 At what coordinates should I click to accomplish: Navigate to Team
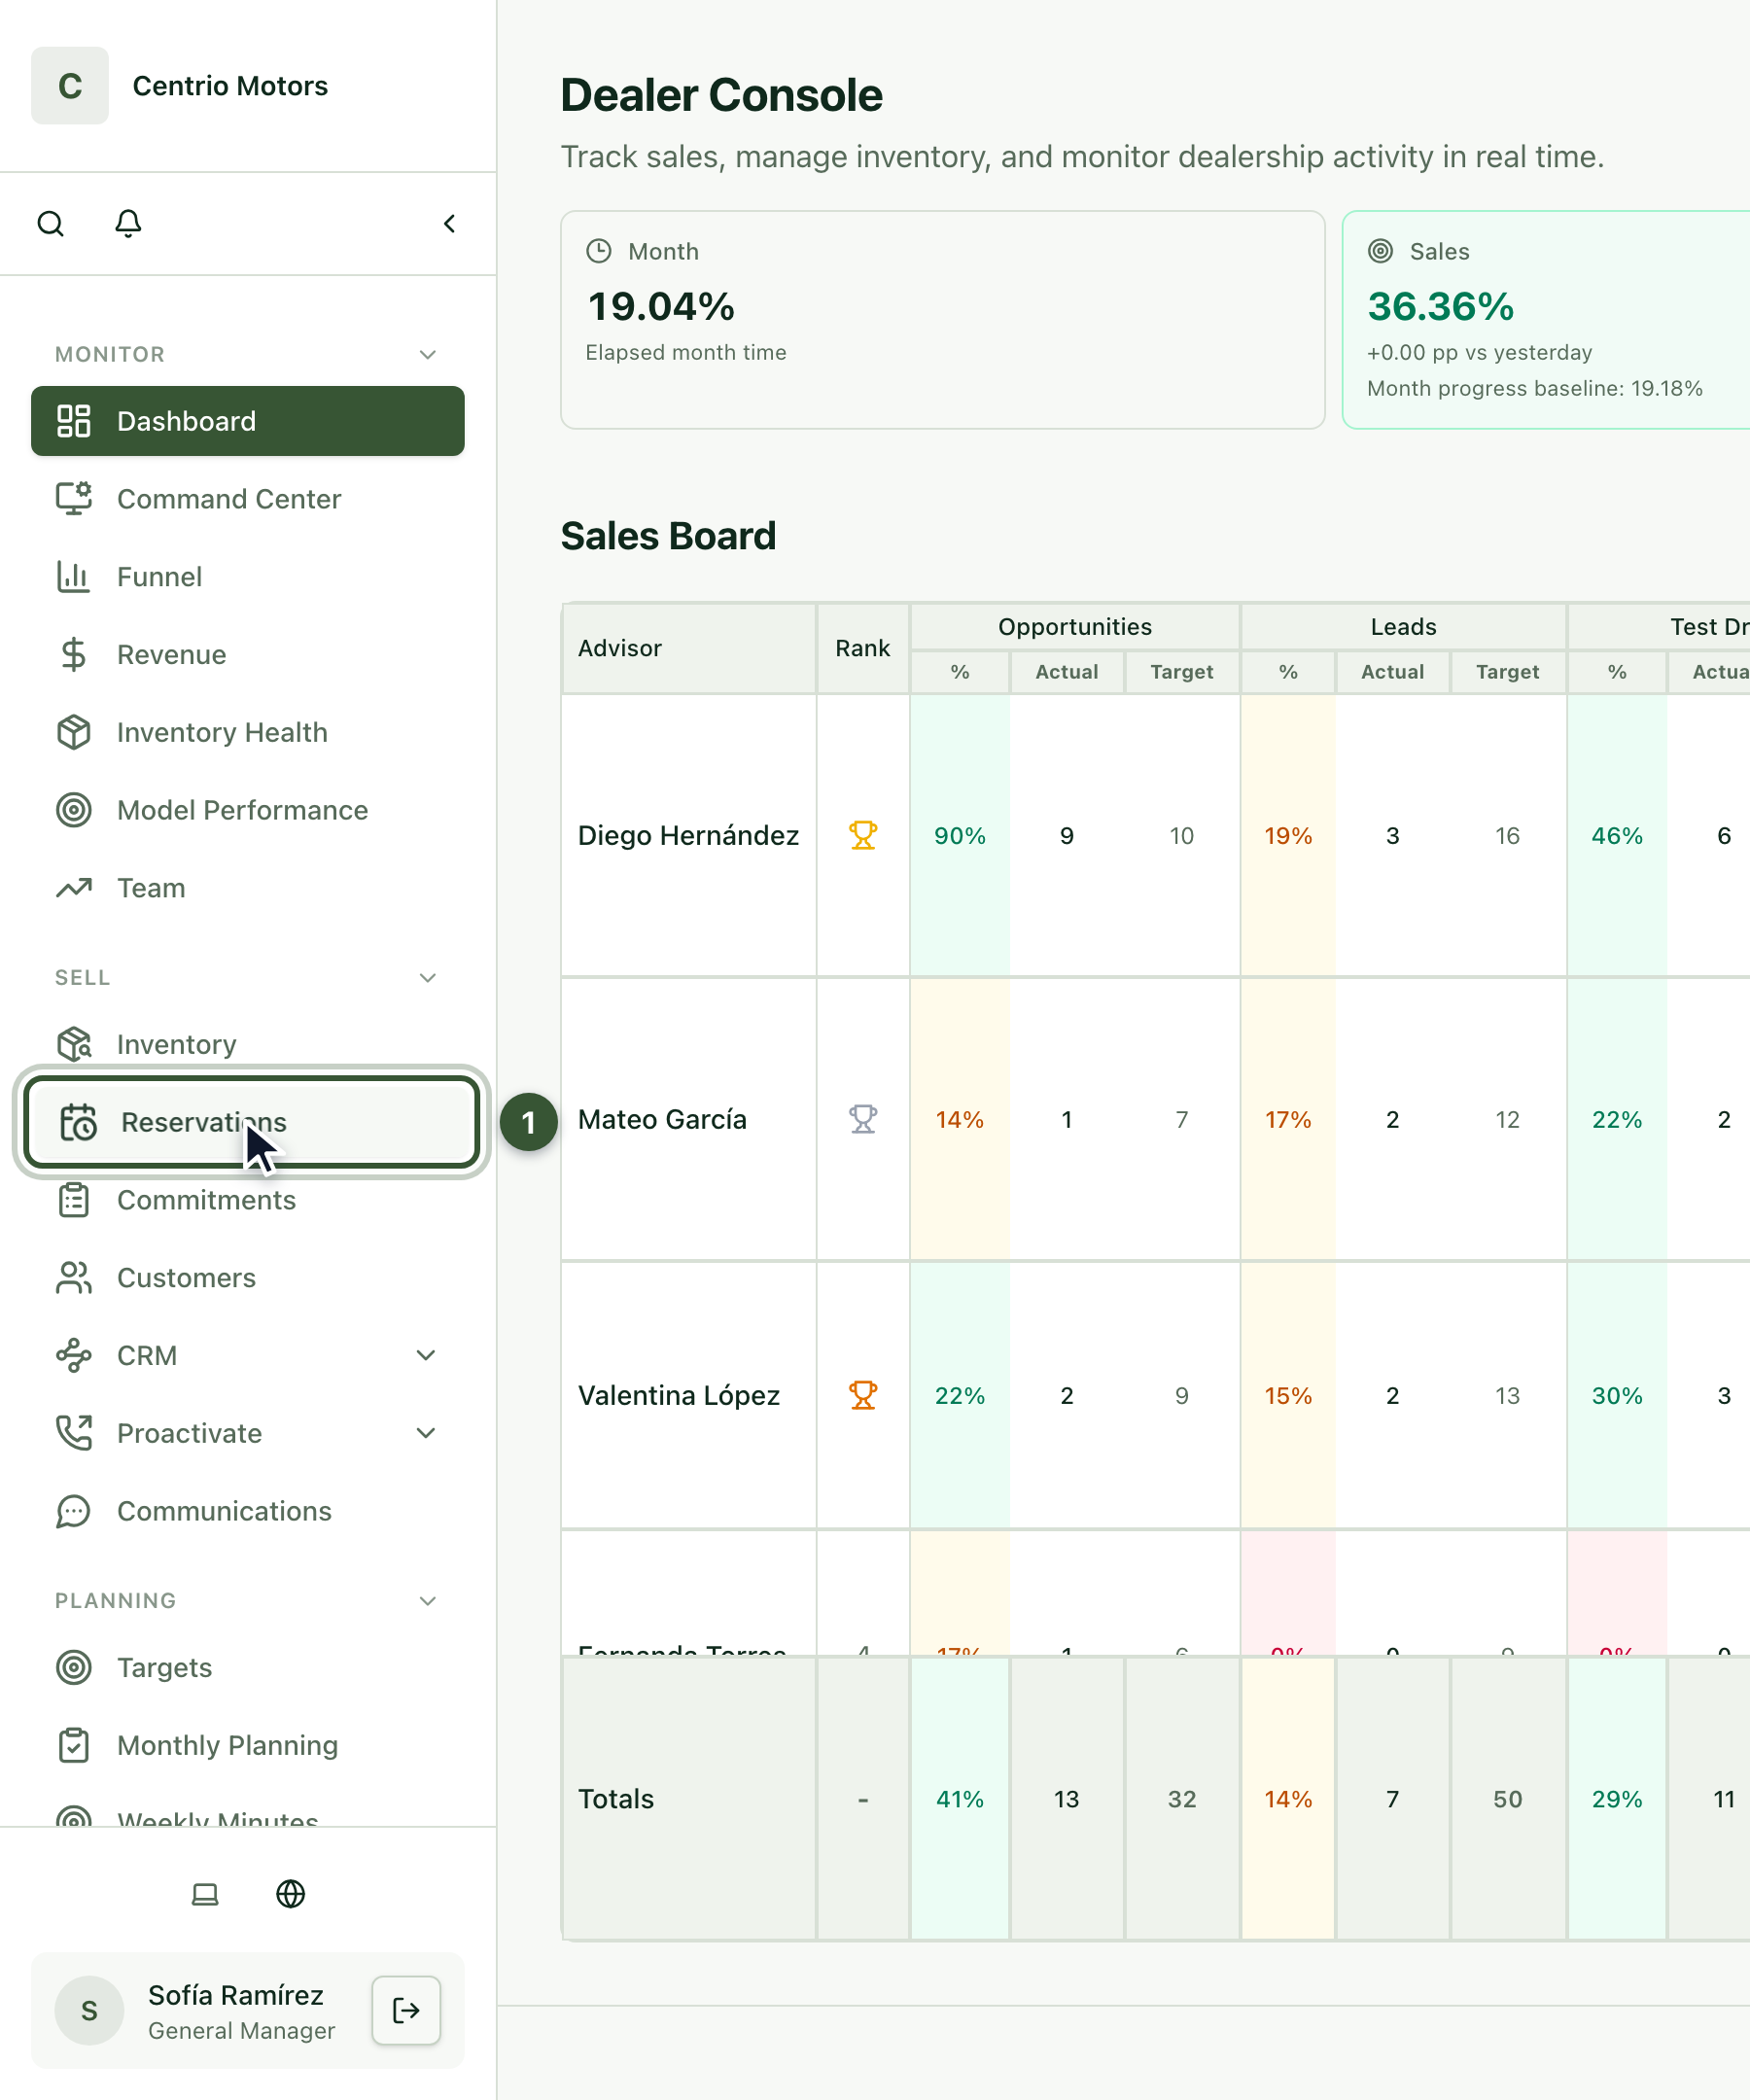[248, 888]
